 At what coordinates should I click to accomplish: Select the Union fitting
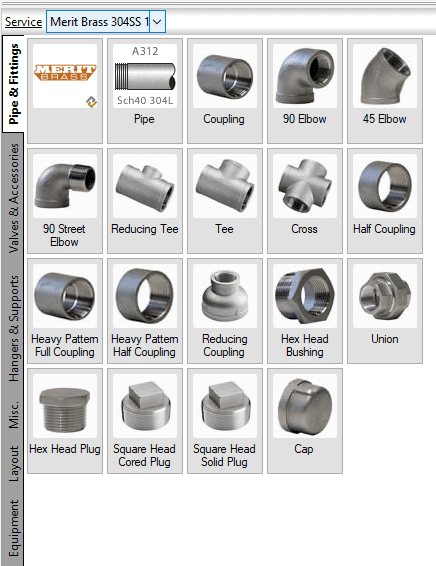tap(385, 311)
